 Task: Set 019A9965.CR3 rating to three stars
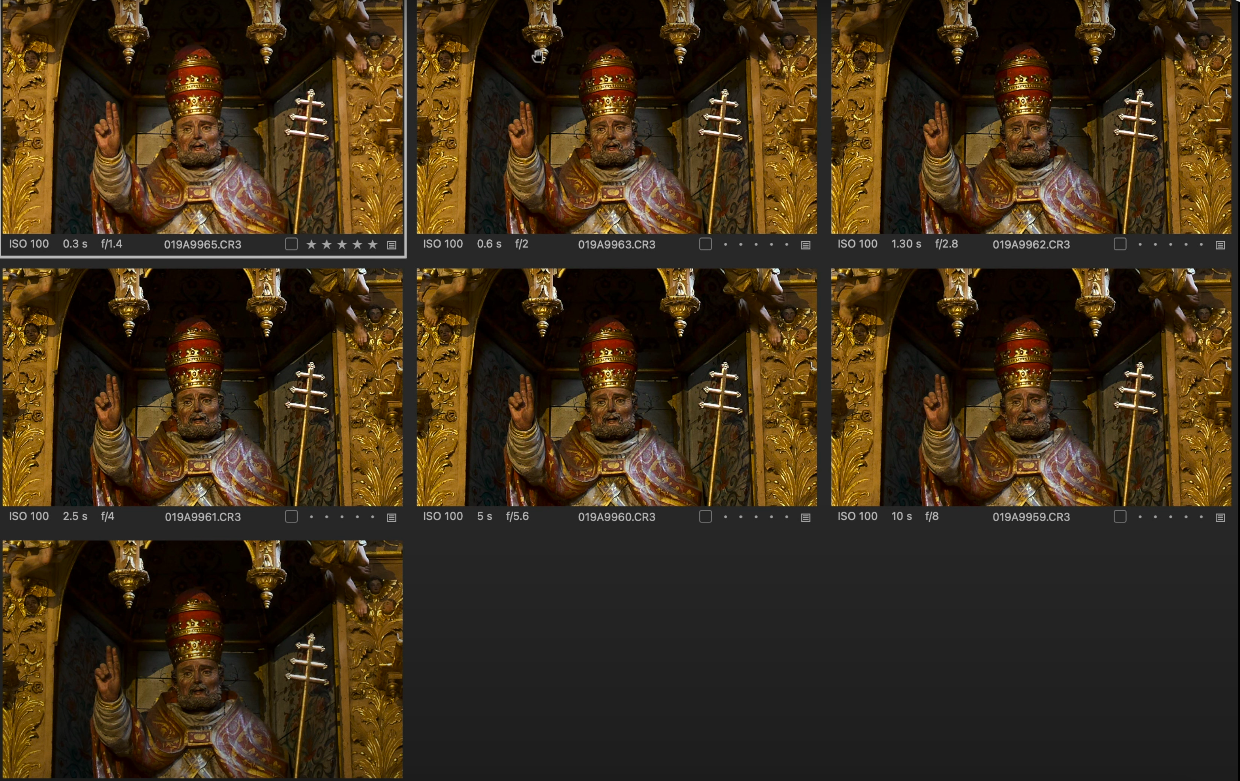tap(342, 244)
